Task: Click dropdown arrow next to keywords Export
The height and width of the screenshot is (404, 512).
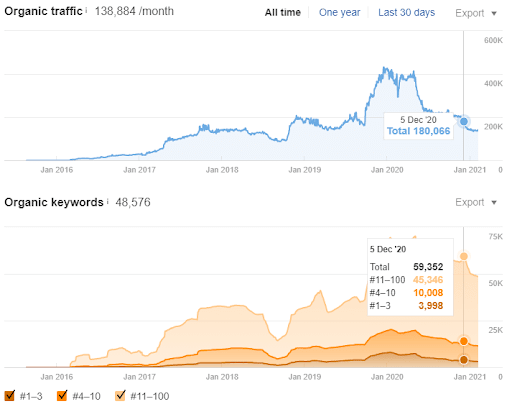Action: click(494, 203)
